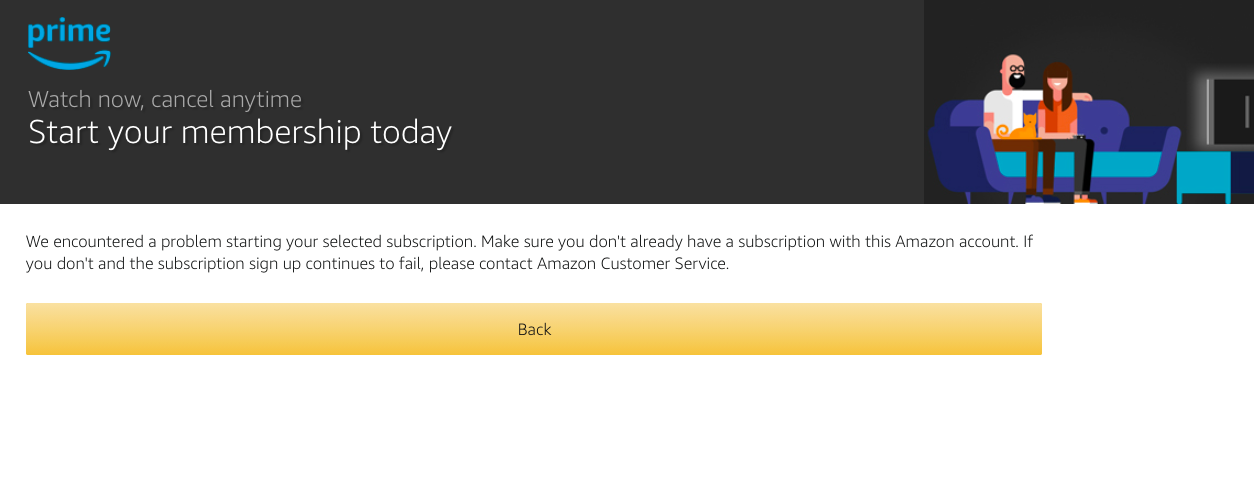
Task: Click the Amazon smile arrow under prime
Action: 68,60
